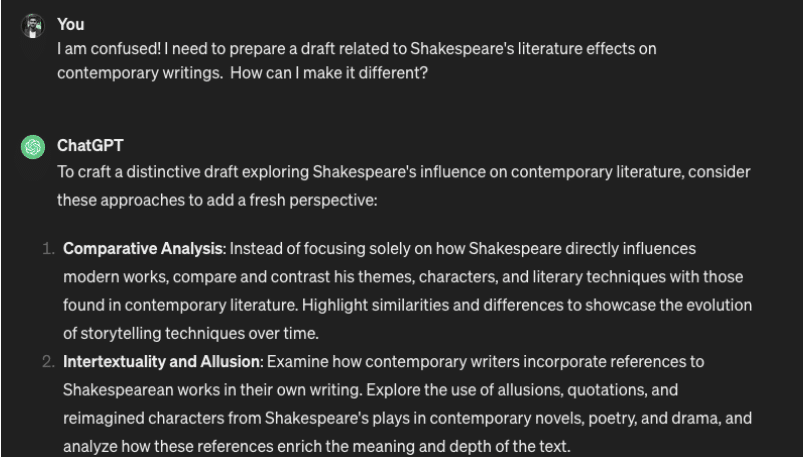
Task: Click the user profile avatar beside You
Action: 33,26
